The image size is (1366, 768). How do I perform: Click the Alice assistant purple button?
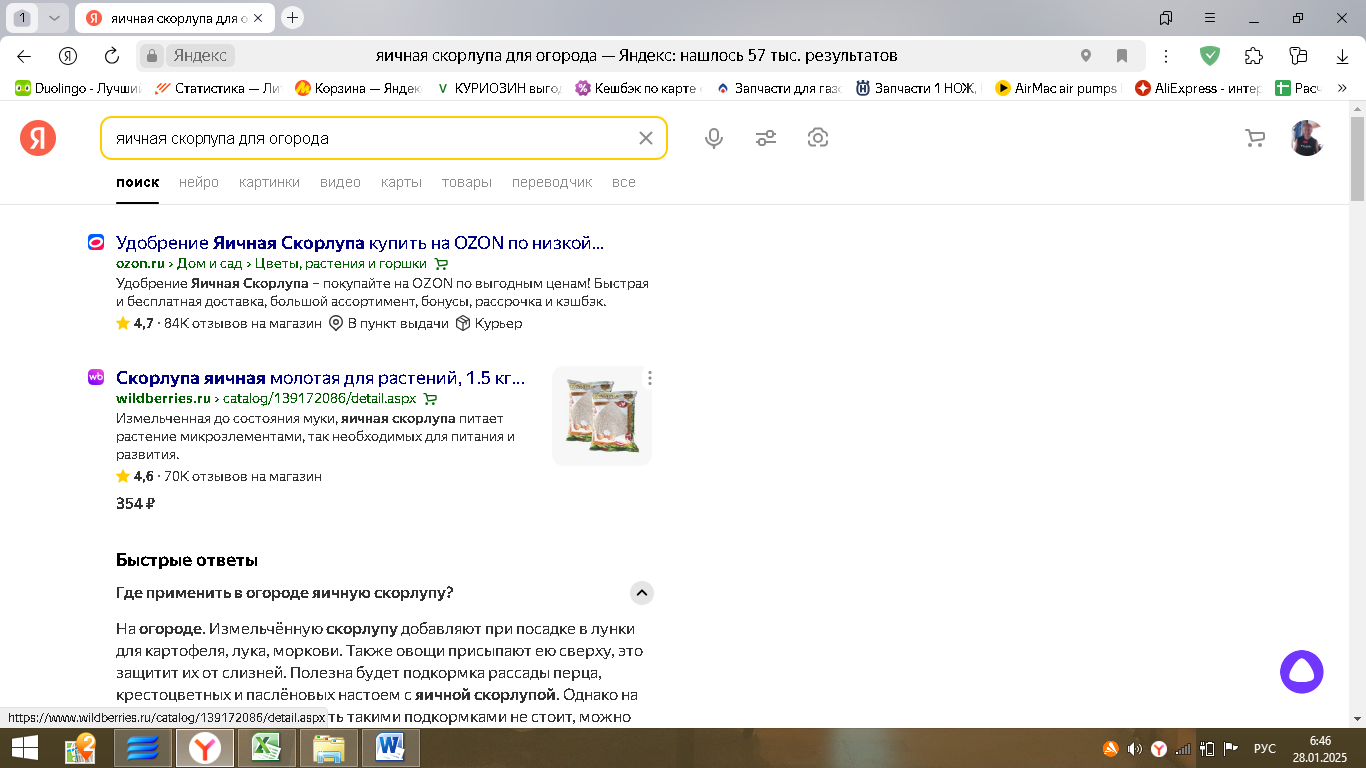pos(1301,672)
